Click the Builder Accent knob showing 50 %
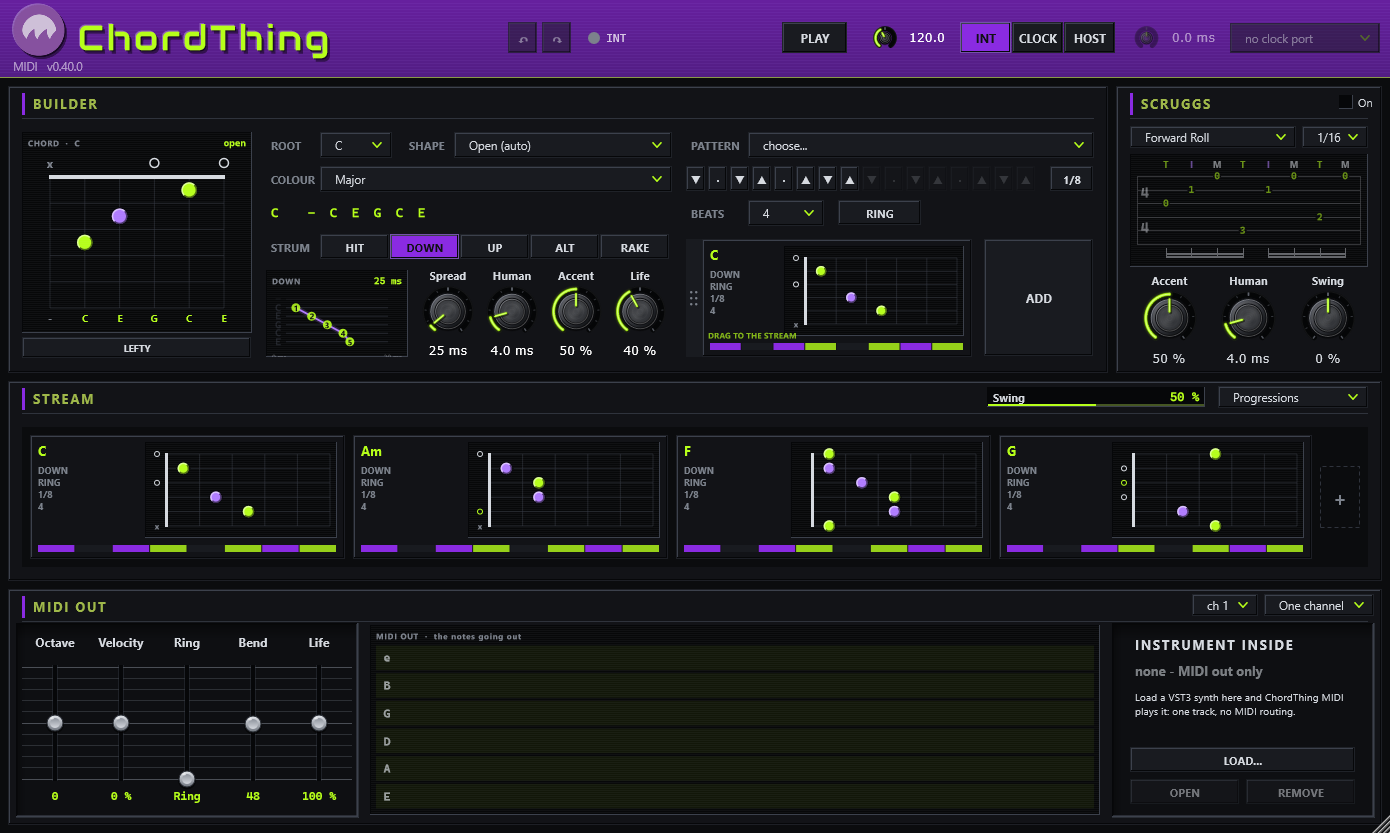 [x=576, y=311]
